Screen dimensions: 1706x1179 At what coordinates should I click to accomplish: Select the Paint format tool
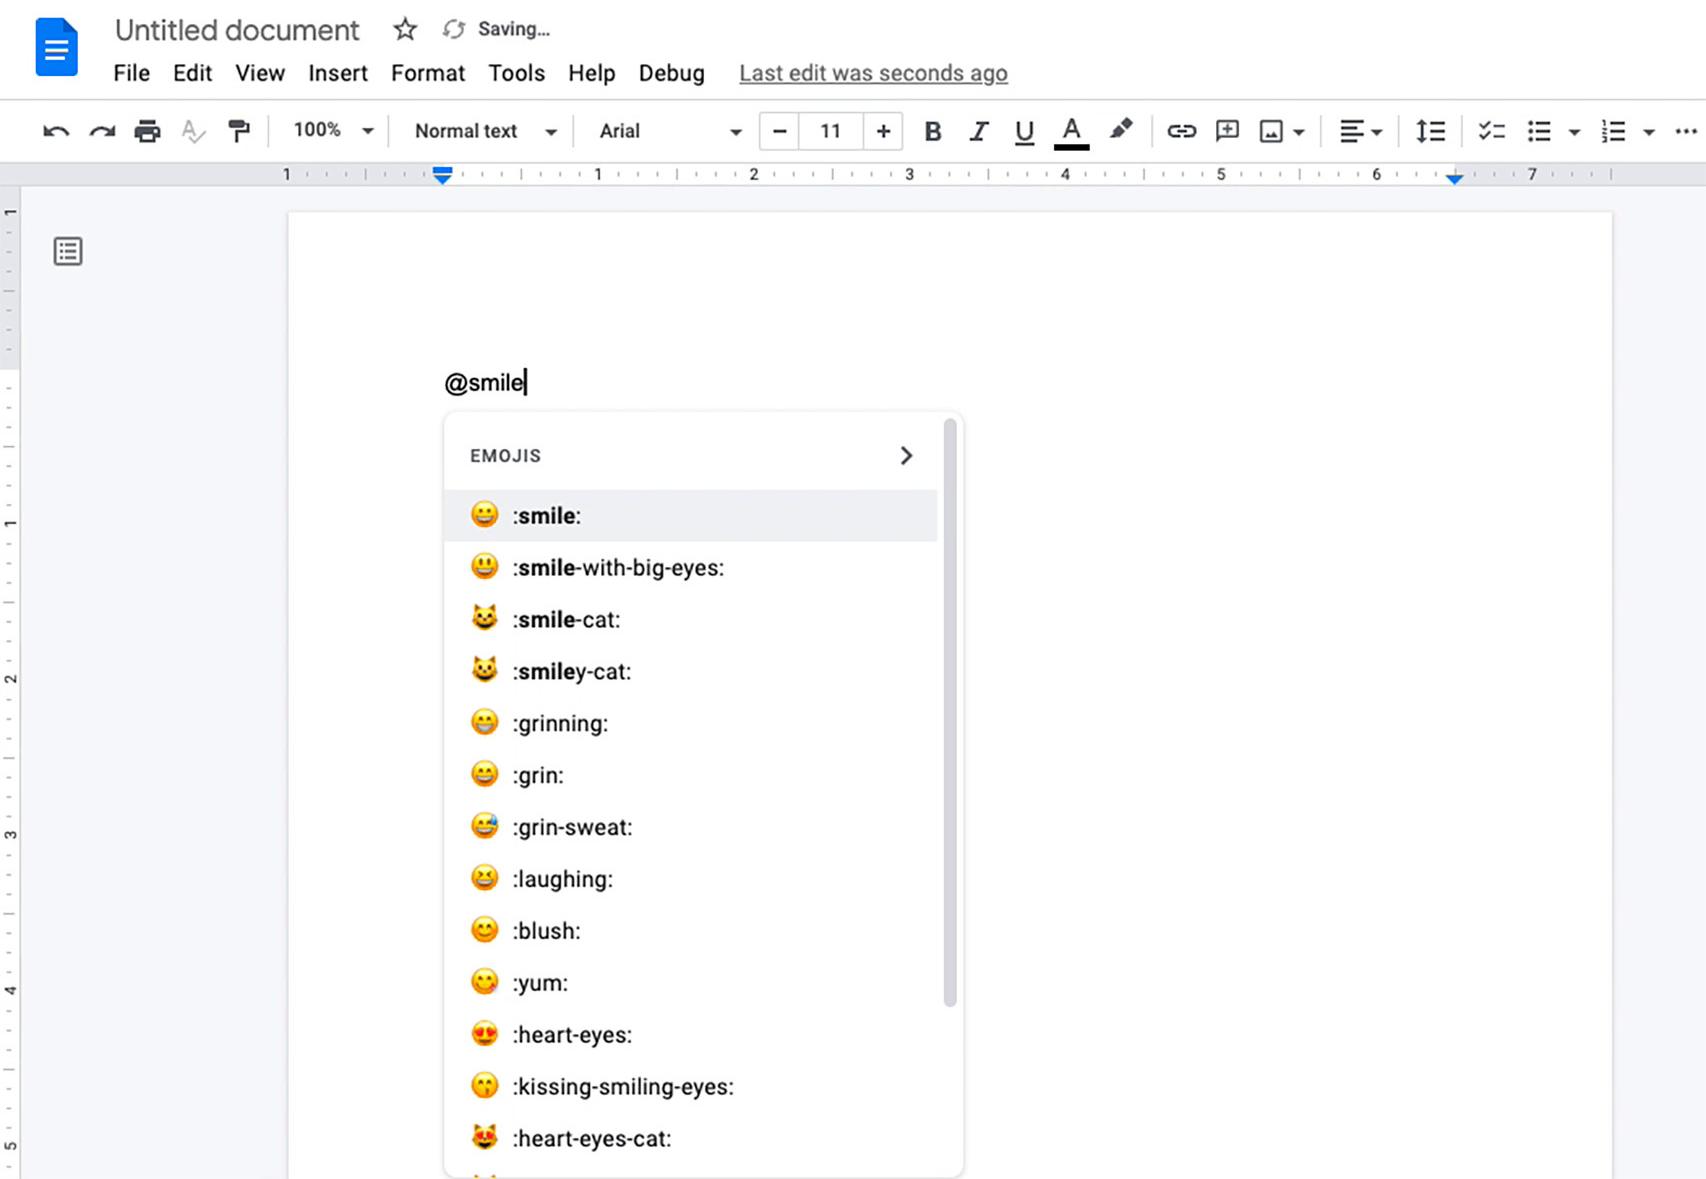click(239, 131)
